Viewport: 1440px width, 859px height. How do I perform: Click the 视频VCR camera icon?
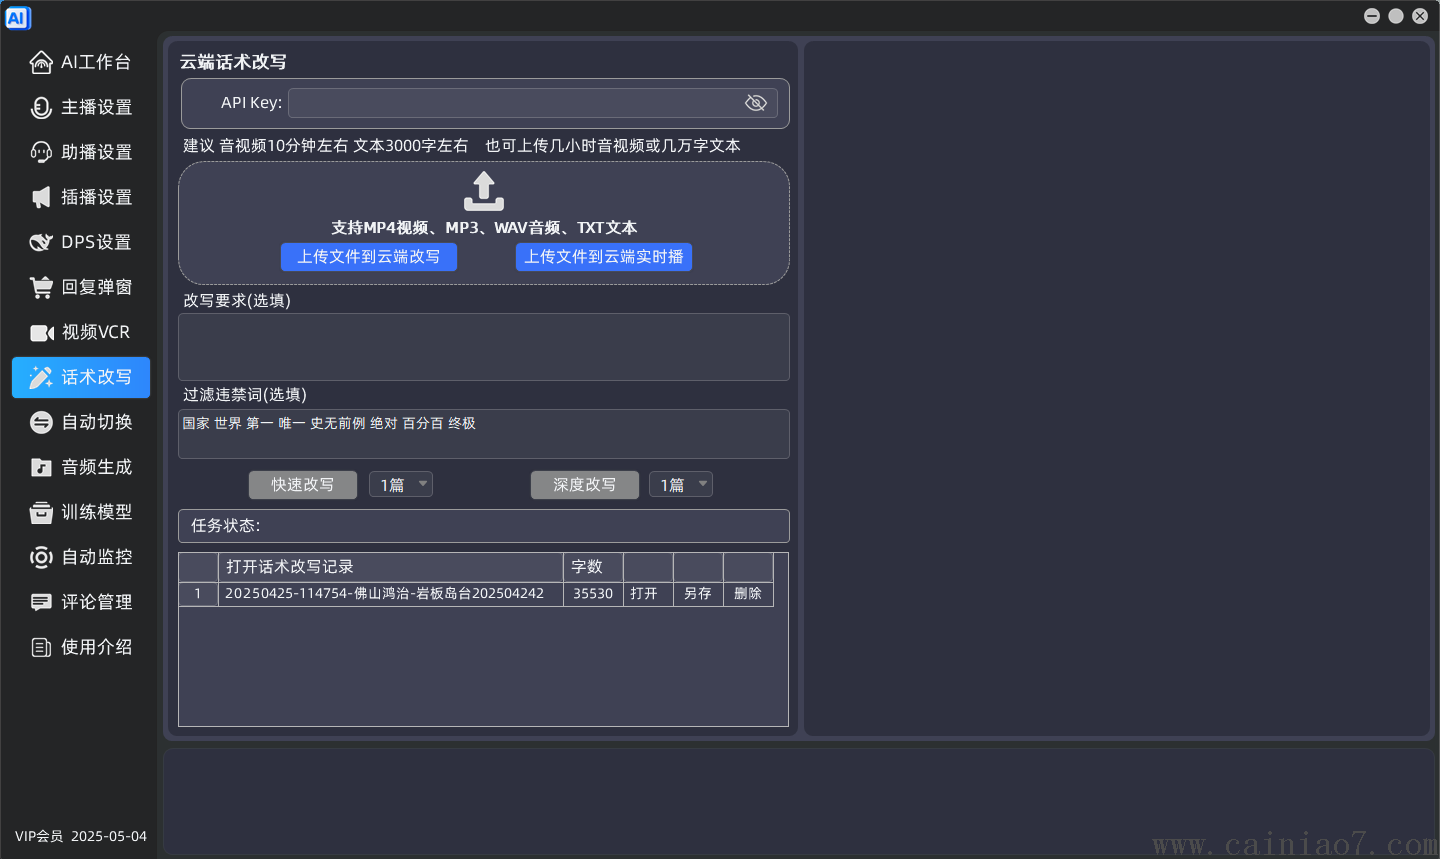[41, 332]
